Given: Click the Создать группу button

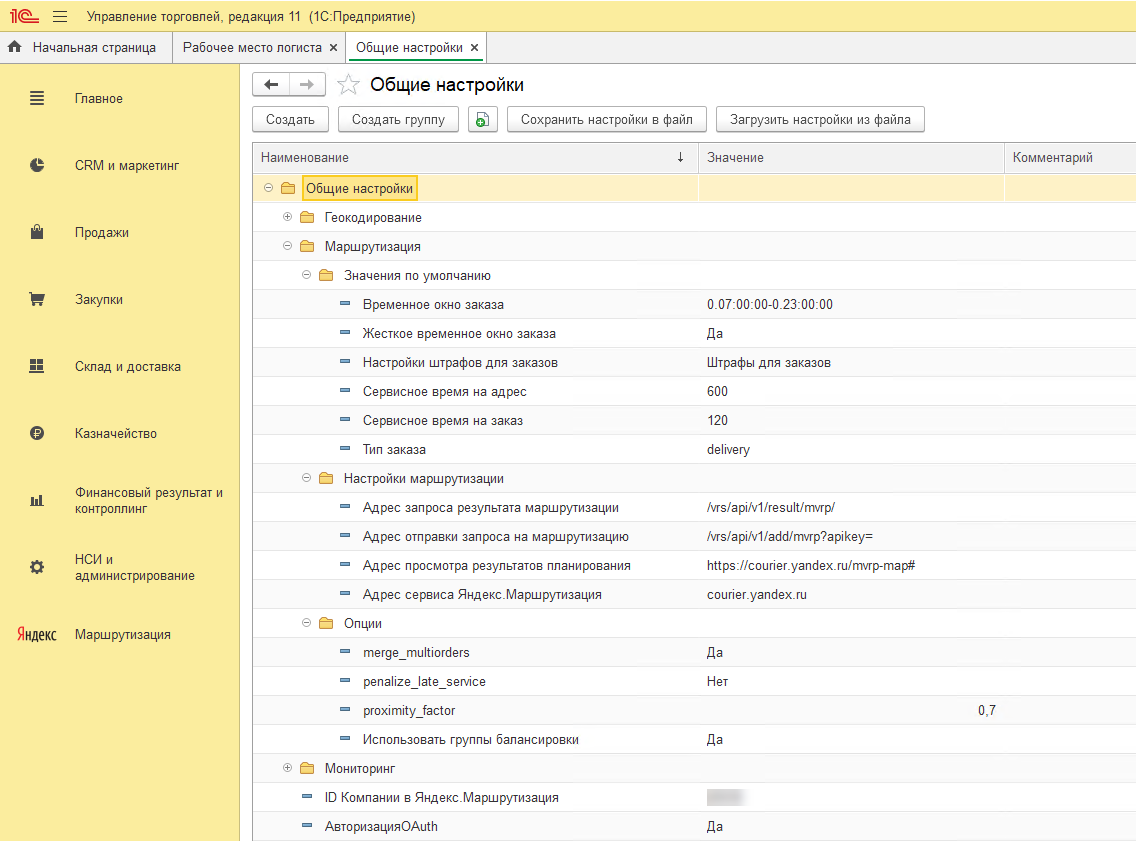Looking at the screenshot, I should coord(398,120).
